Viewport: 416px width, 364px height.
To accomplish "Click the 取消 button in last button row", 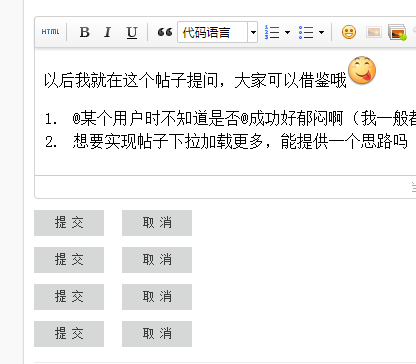I will (x=157, y=334).
